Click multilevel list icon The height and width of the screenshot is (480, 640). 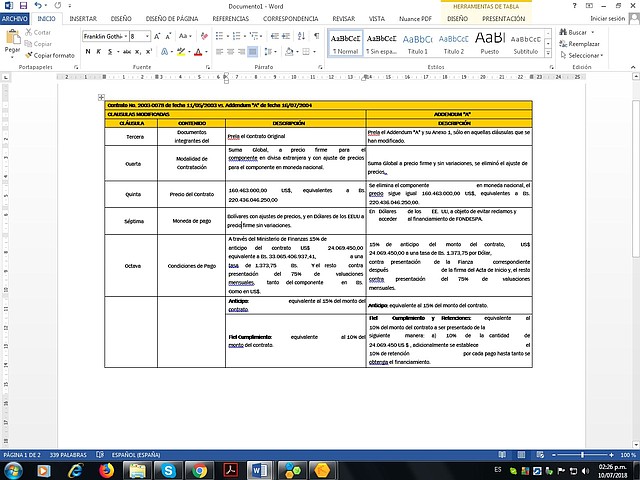click(254, 36)
